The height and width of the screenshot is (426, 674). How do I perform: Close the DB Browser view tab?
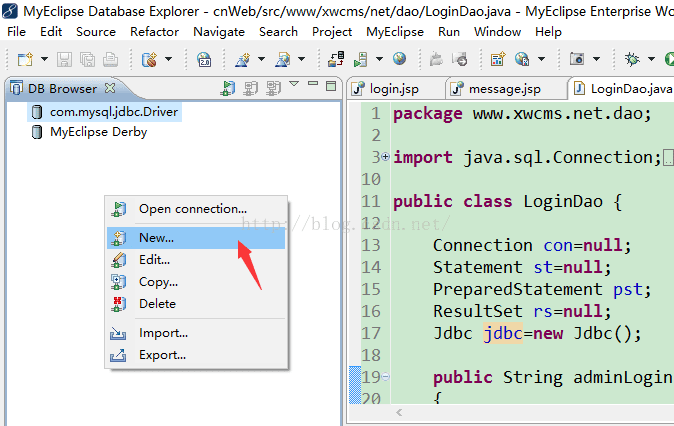(110, 88)
